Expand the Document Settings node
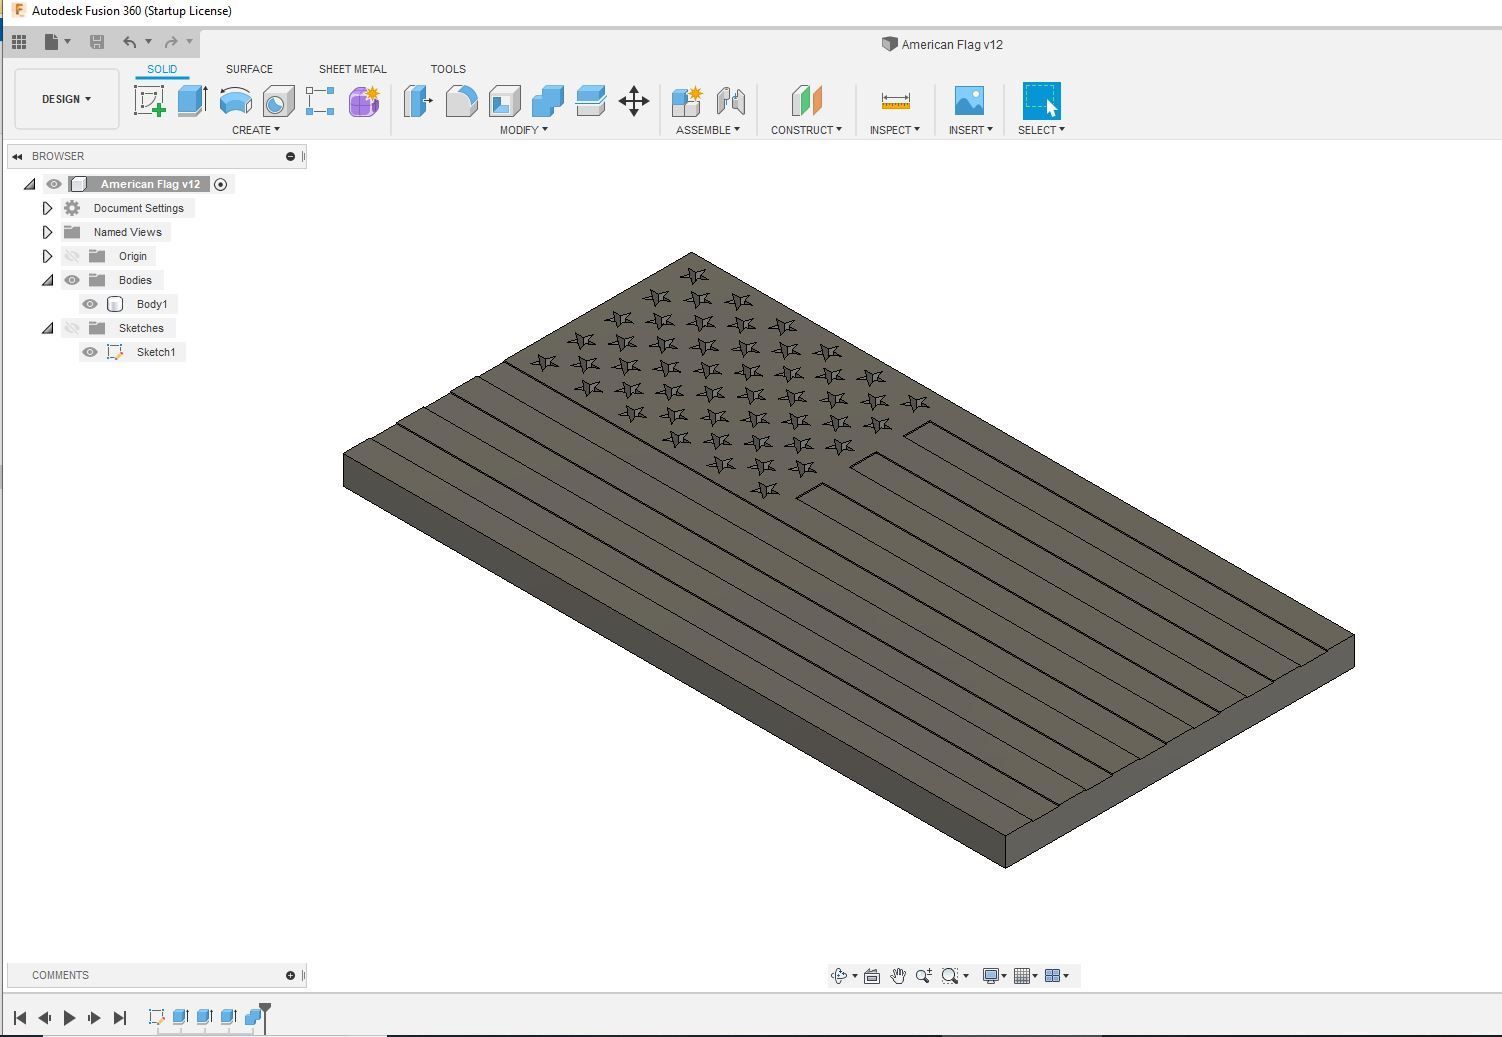This screenshot has width=1502, height=1037. tap(47, 208)
